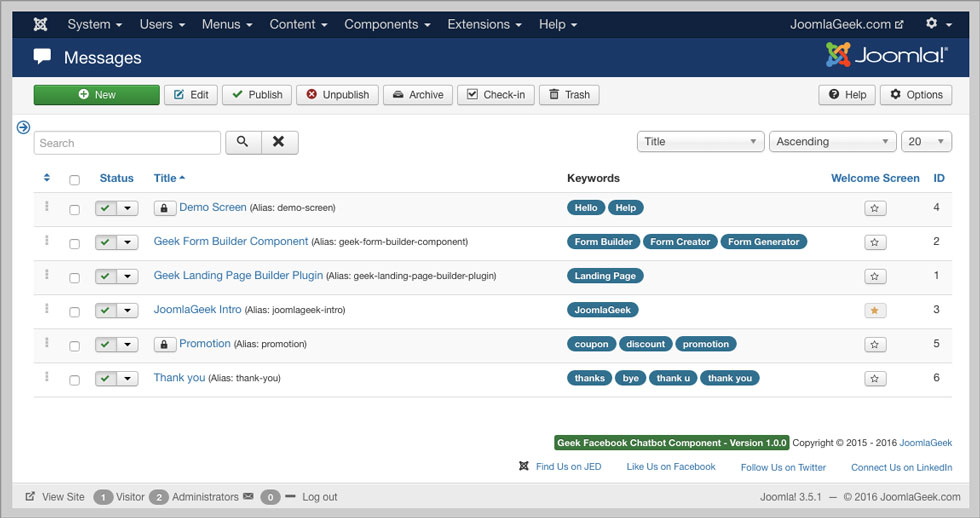Open the Title sort-by dropdown
Image resolution: width=980 pixels, height=518 pixels.
pyautogui.click(x=701, y=142)
